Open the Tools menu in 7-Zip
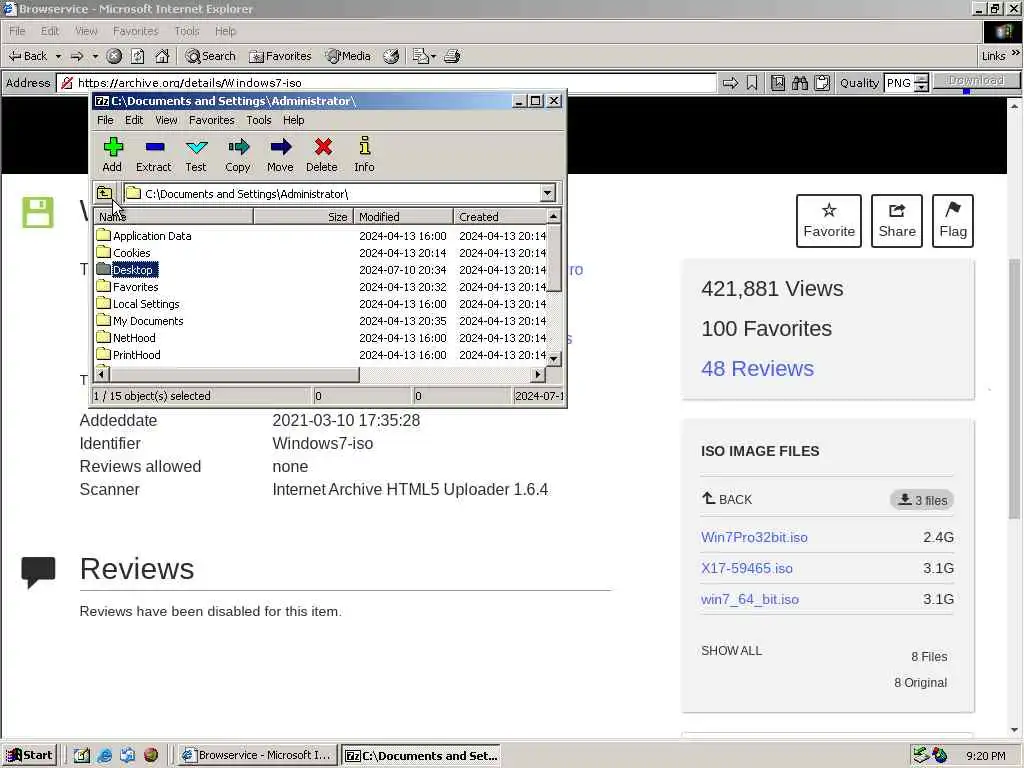Viewport: 1024px width, 768px height. click(259, 120)
